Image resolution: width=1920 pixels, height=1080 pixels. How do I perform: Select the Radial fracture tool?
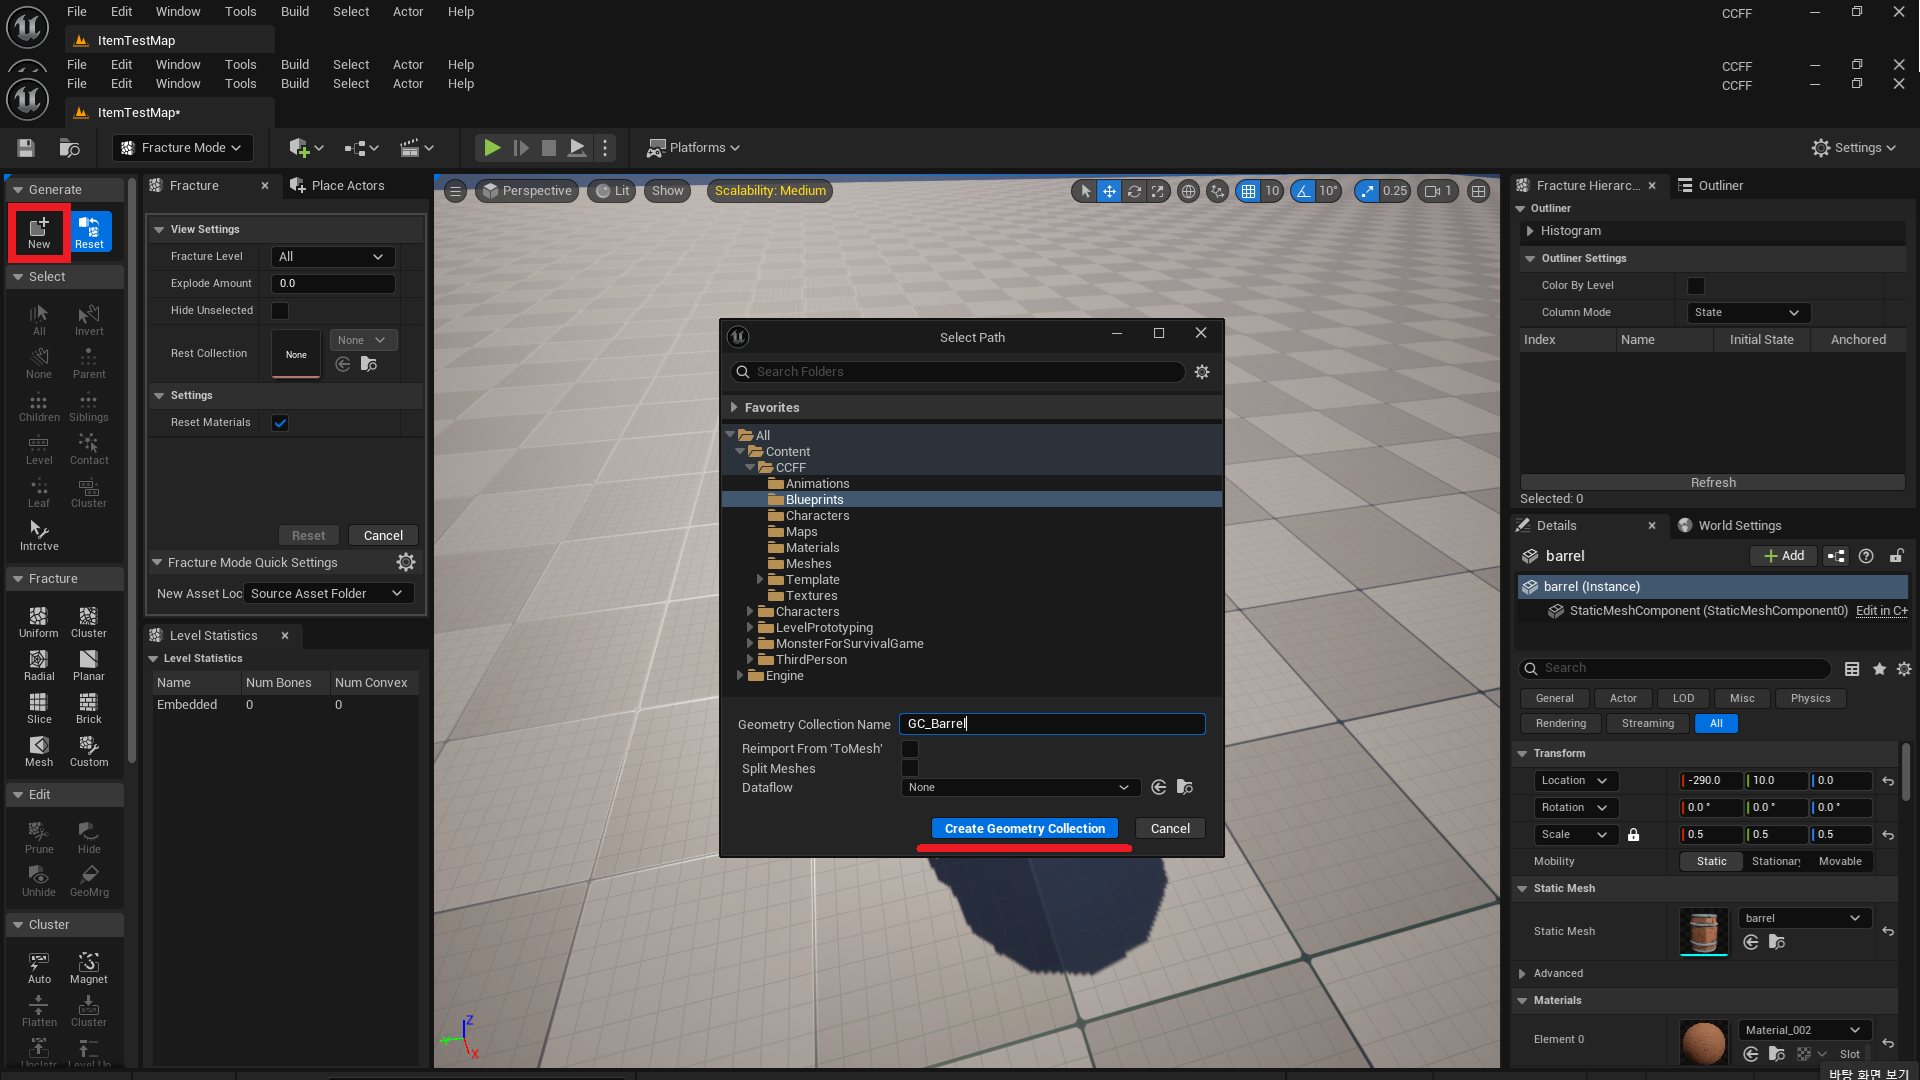(38, 665)
